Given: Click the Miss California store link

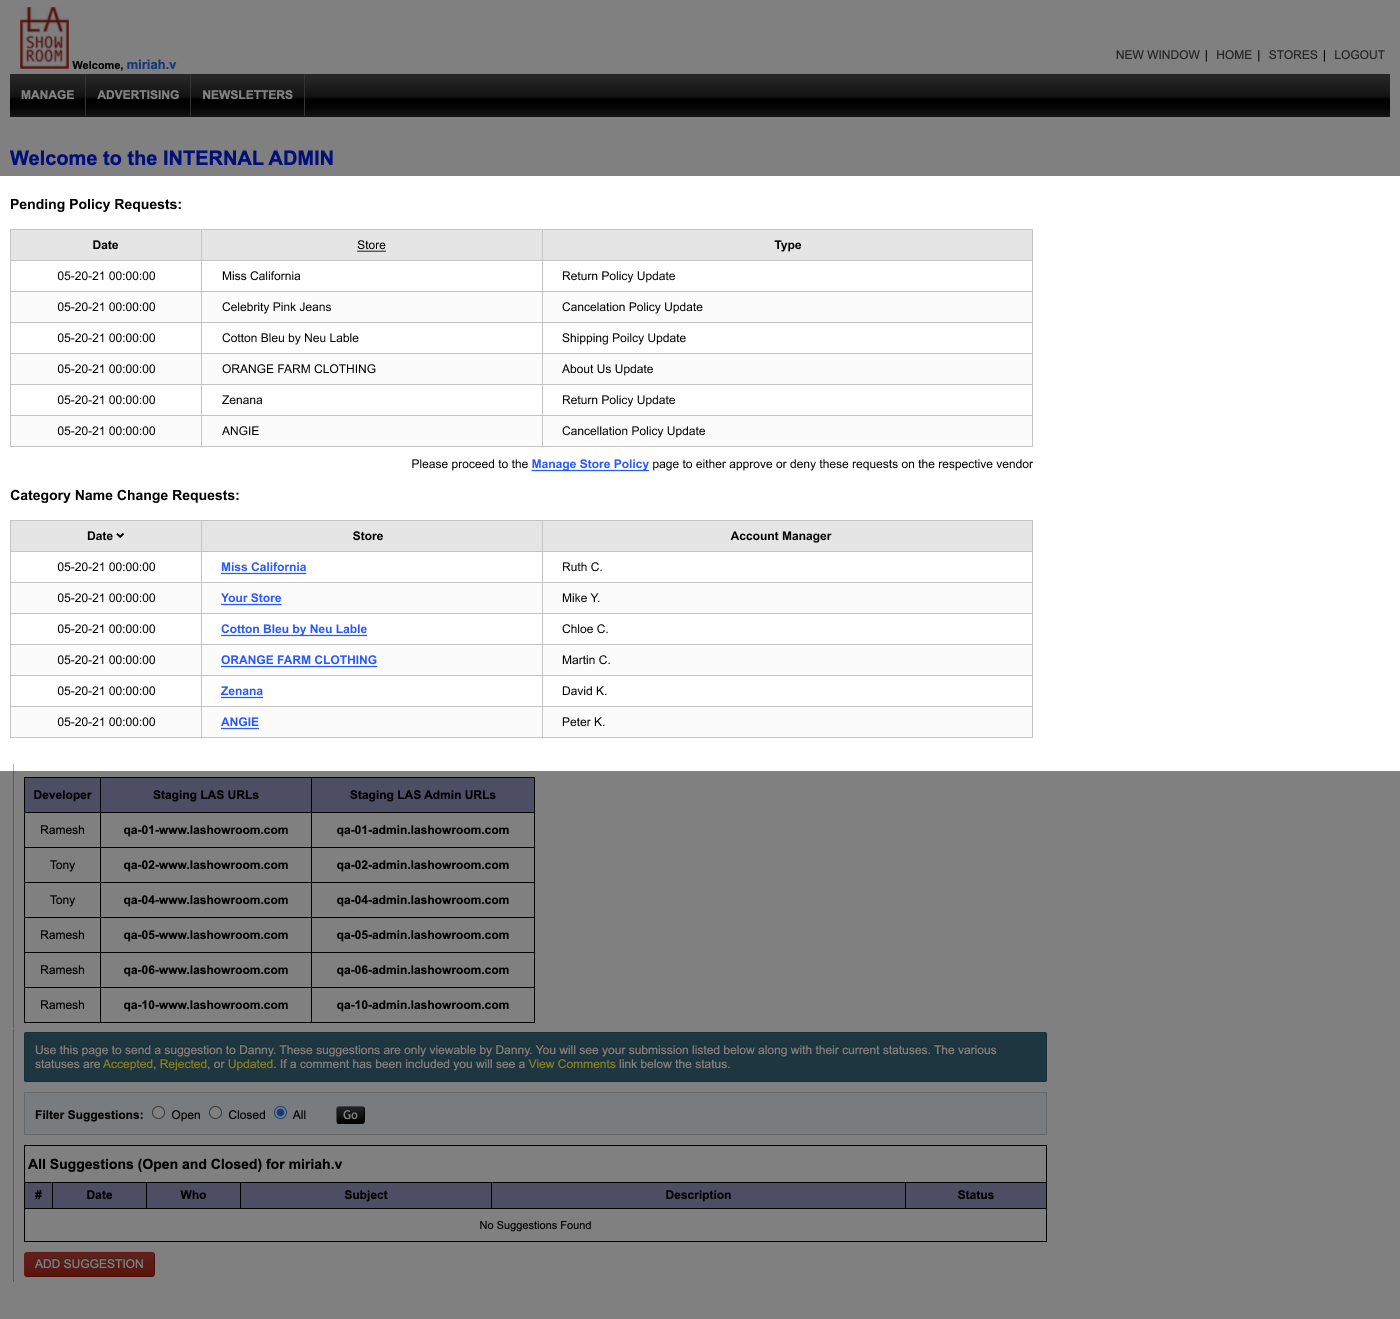Looking at the screenshot, I should click(263, 567).
